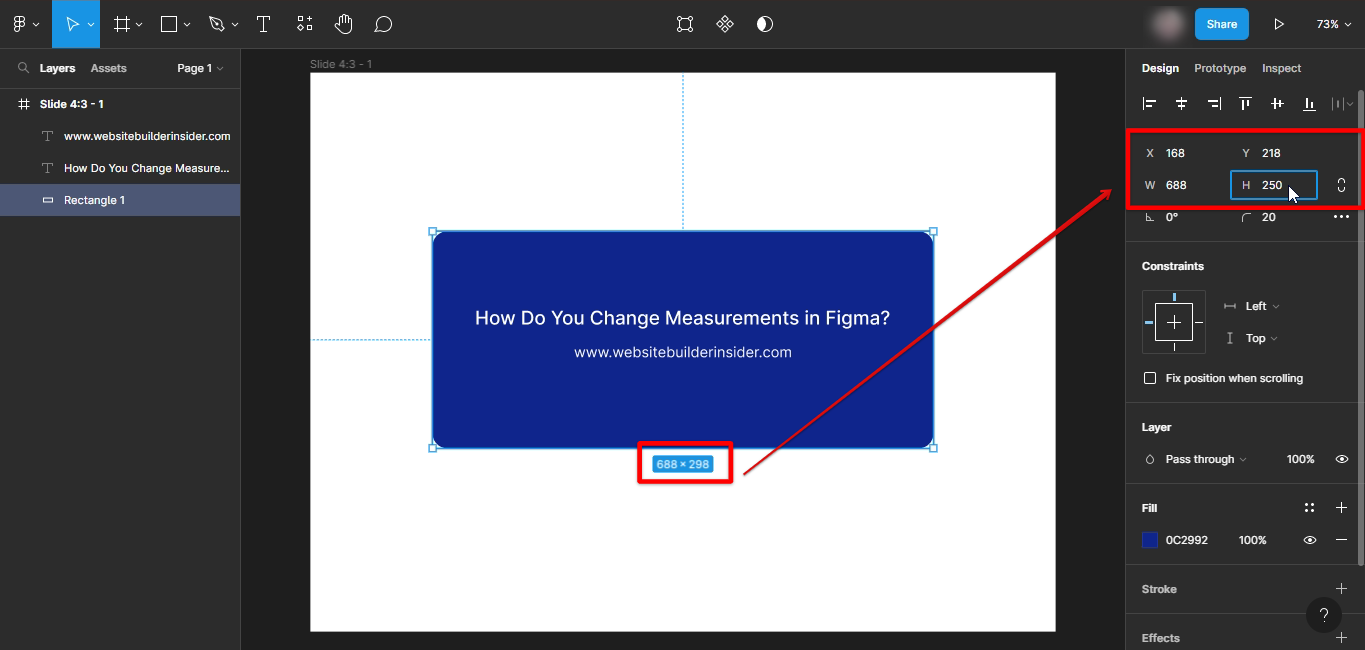This screenshot has width=1365, height=650.
Task: Click the Create component icon
Action: (725, 24)
